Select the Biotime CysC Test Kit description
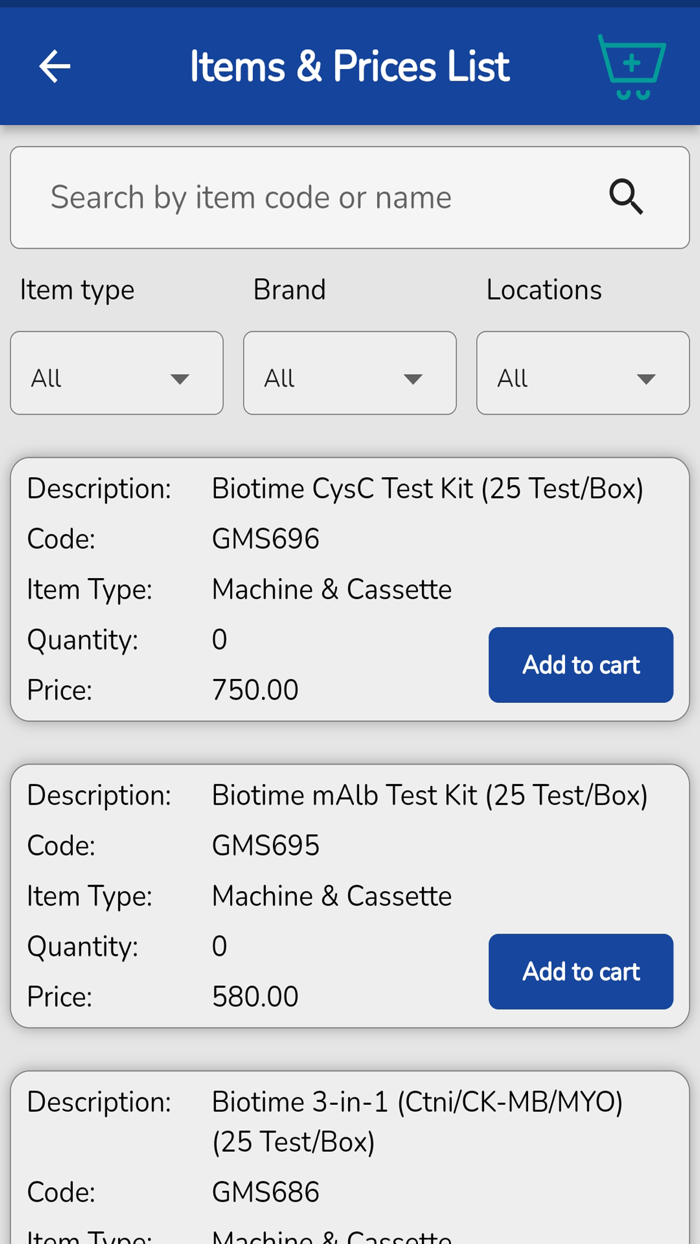This screenshot has width=700, height=1244. click(427, 489)
